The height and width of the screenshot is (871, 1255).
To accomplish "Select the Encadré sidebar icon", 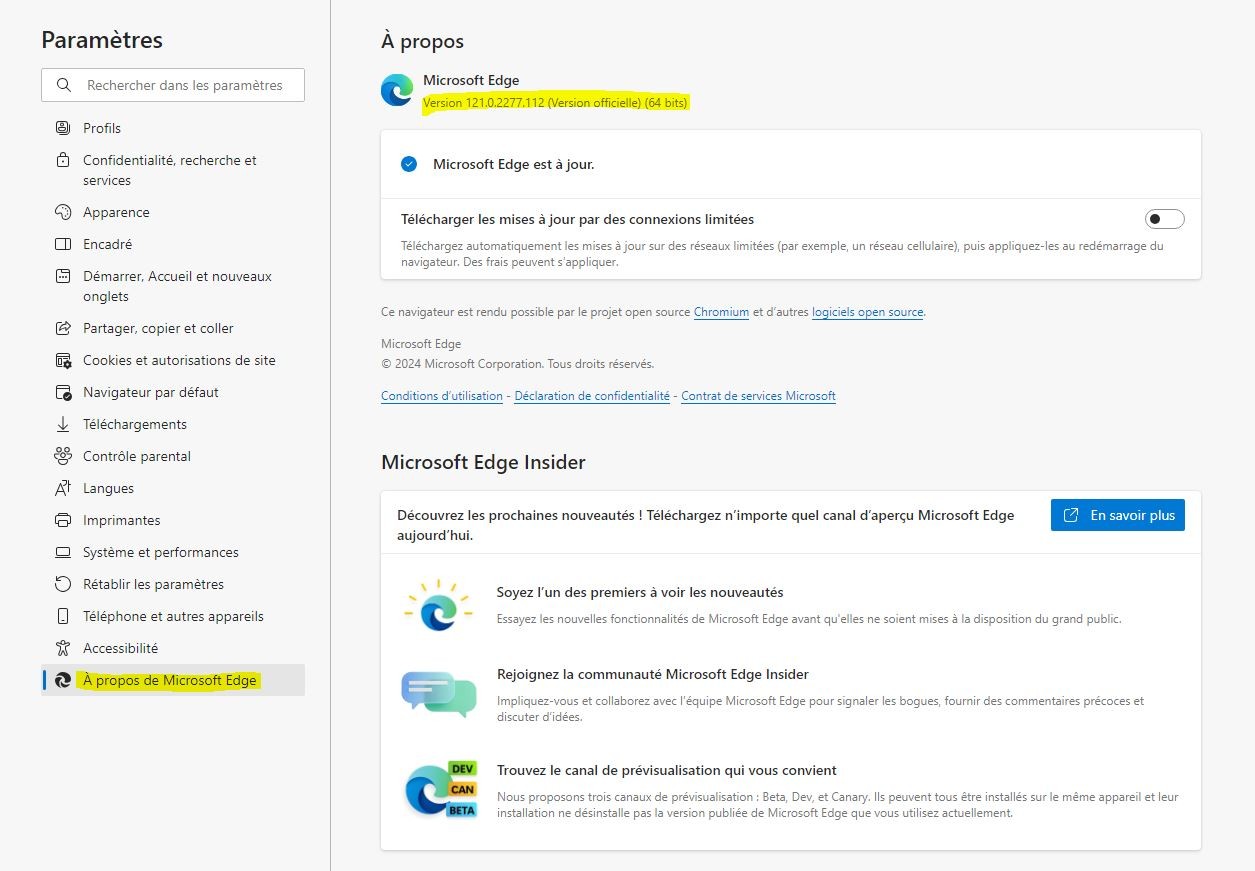I will [63, 244].
